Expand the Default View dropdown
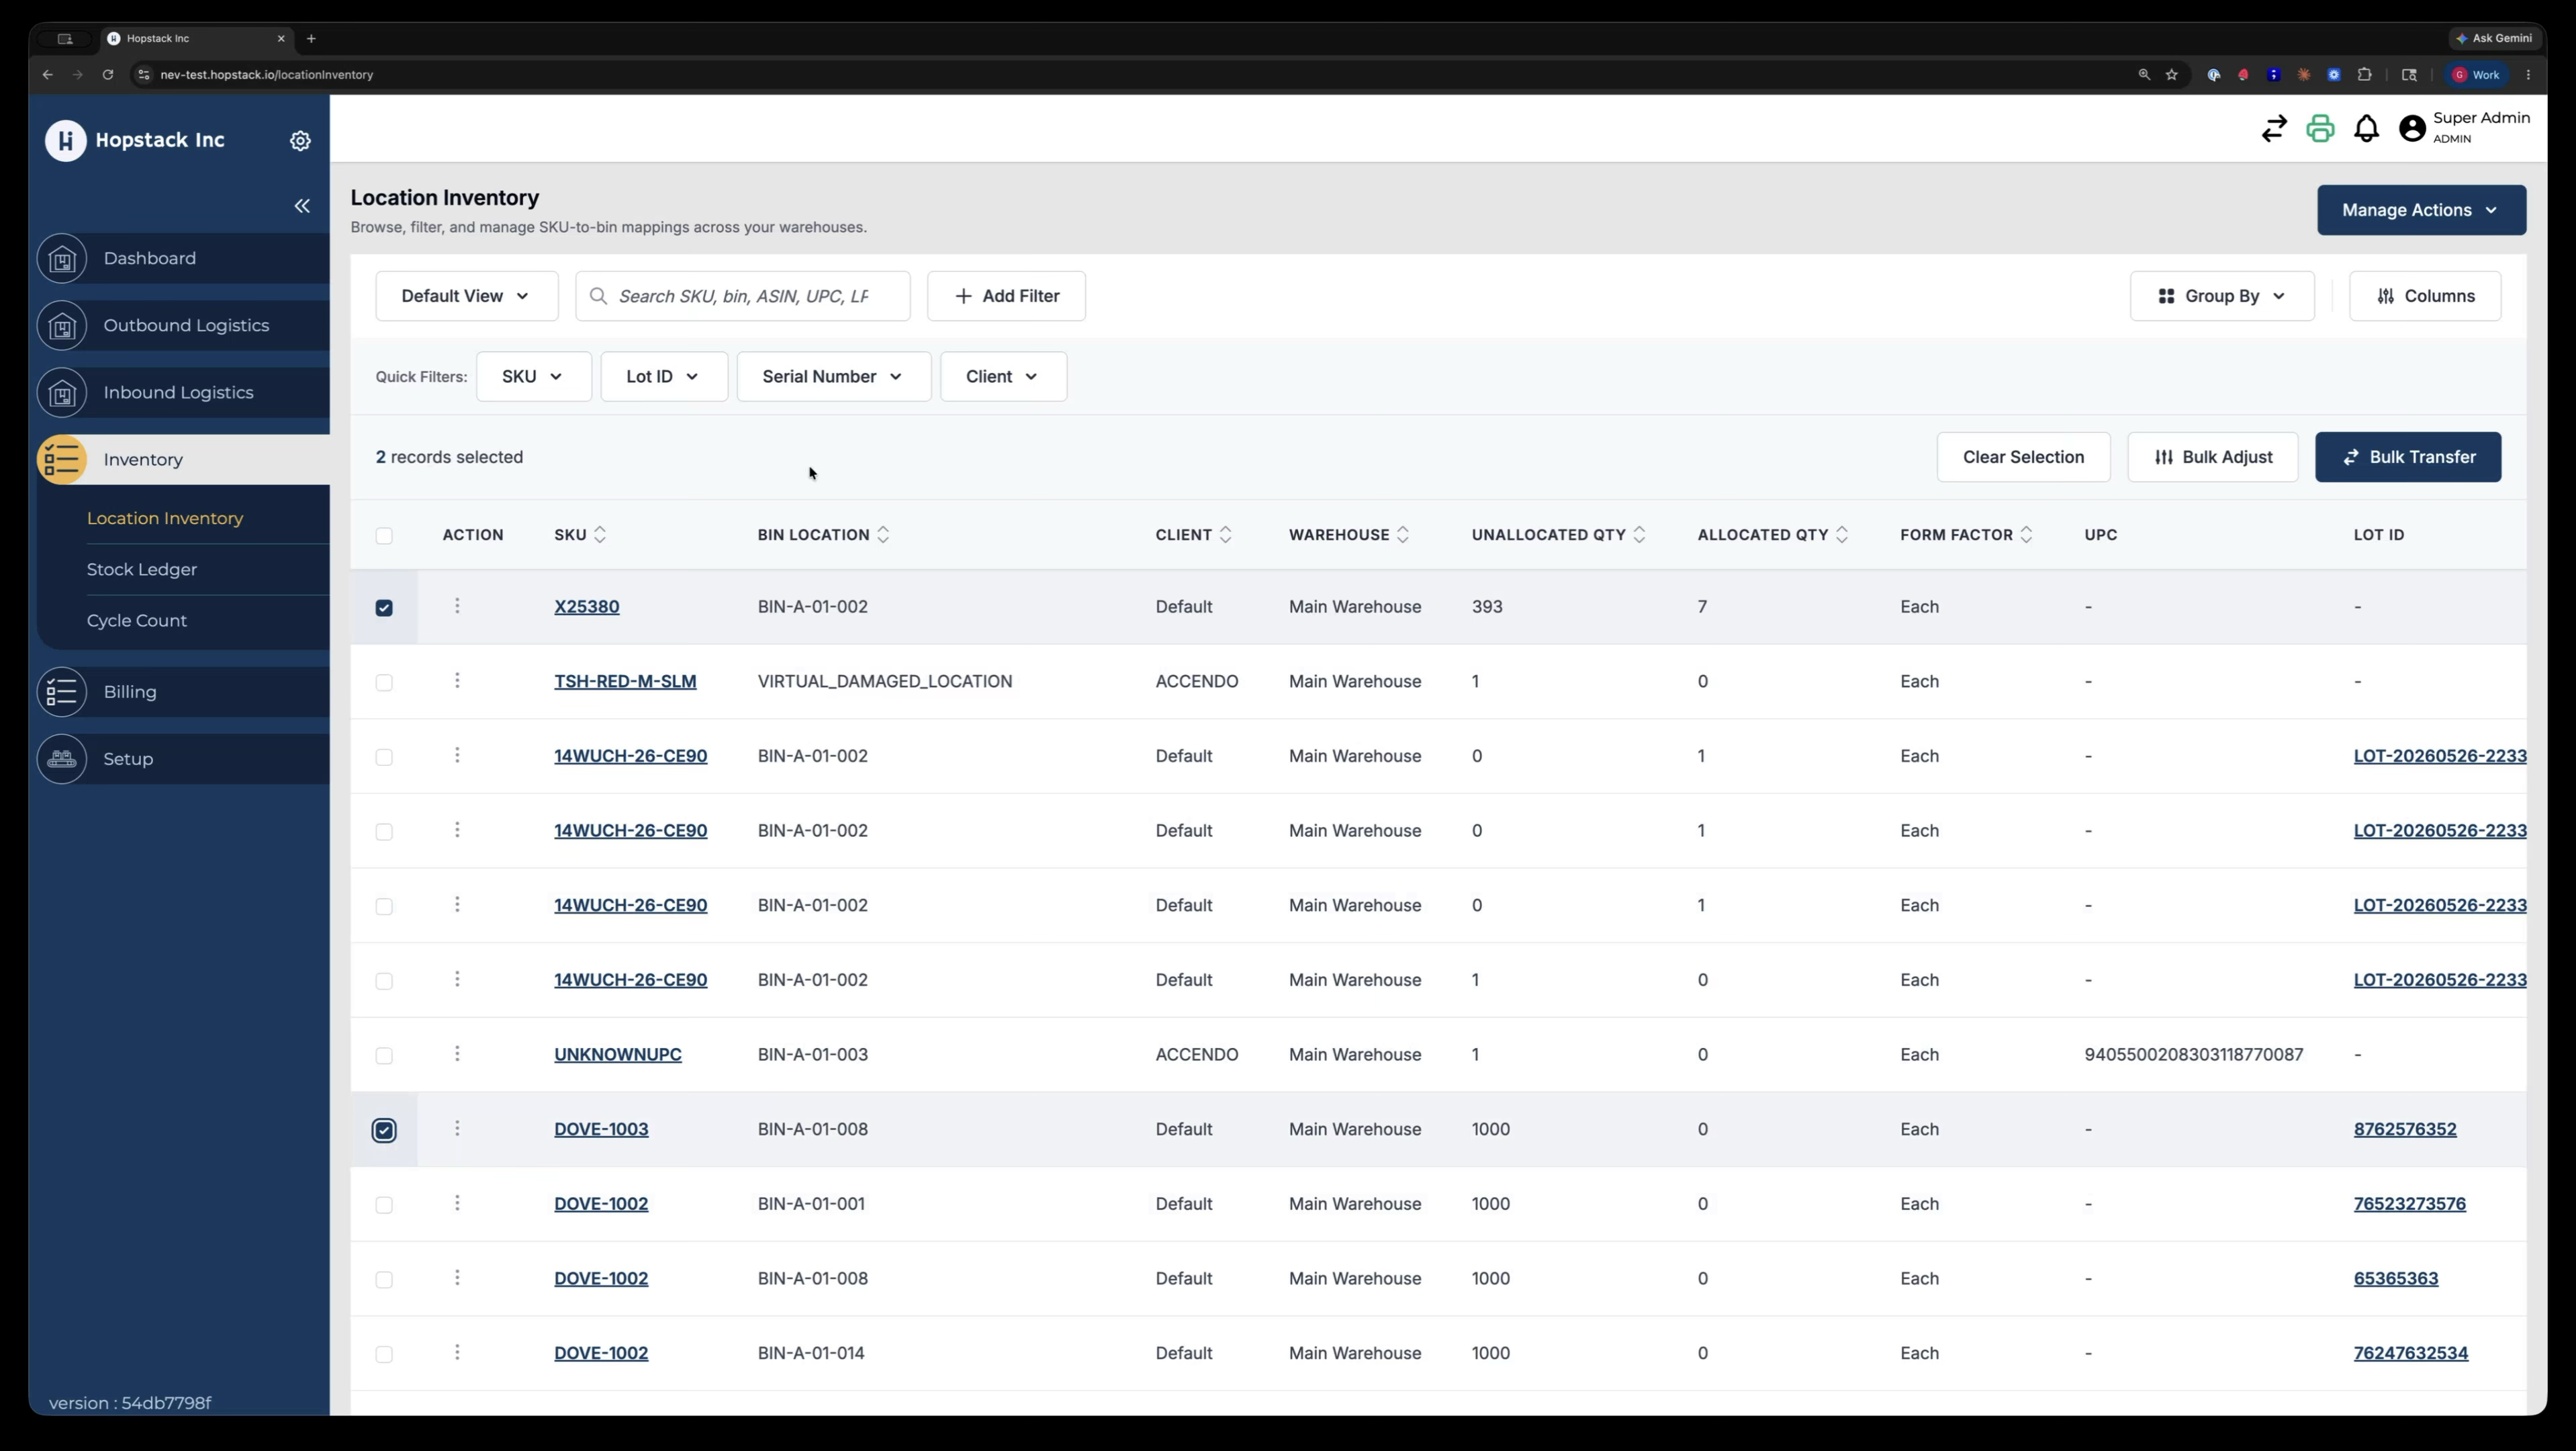 click(467, 296)
